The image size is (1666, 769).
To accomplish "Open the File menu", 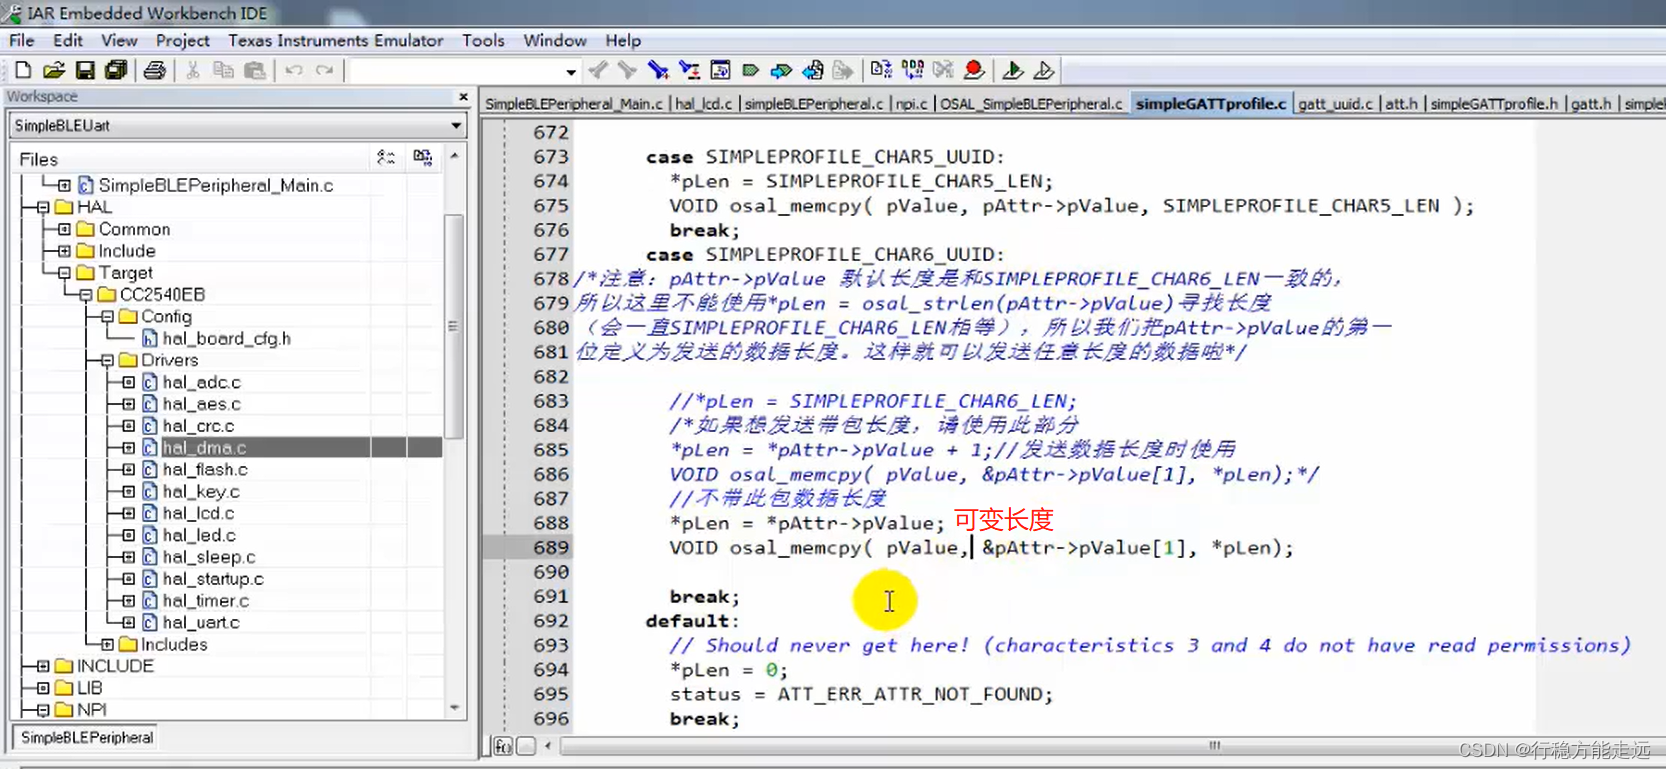I will click(22, 40).
